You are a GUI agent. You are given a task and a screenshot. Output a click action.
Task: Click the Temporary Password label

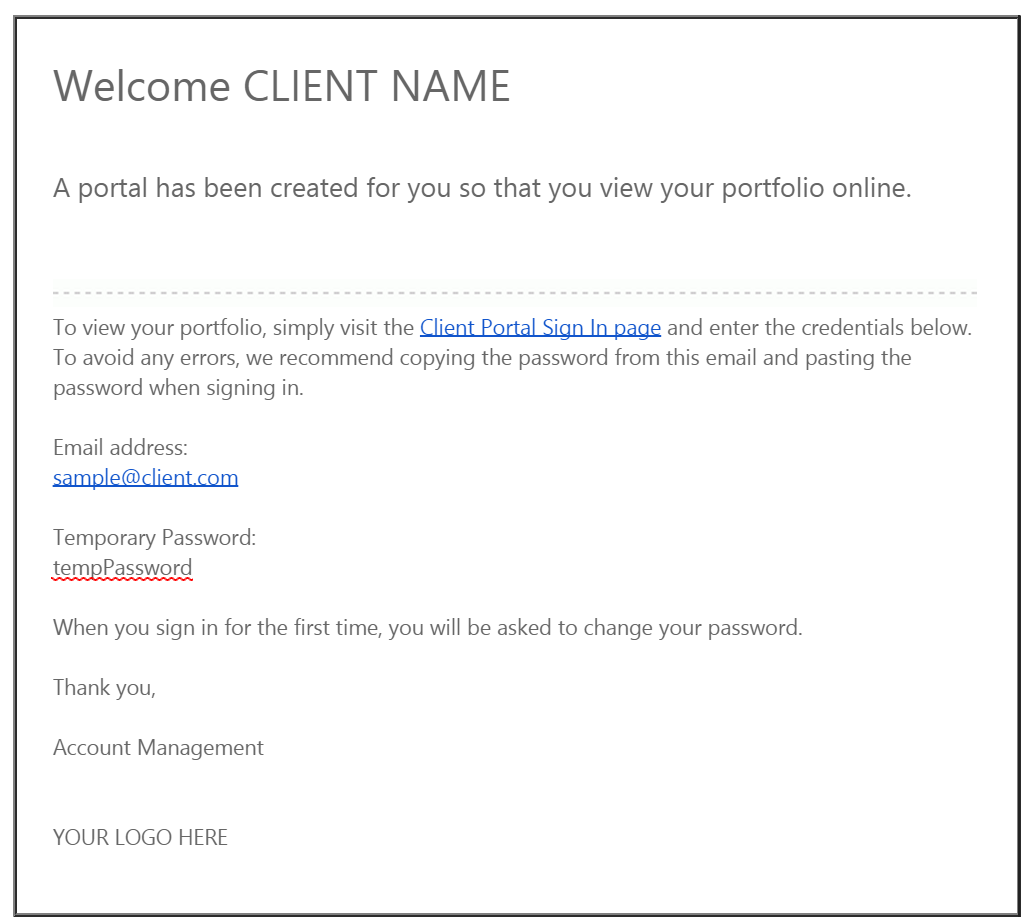(154, 538)
